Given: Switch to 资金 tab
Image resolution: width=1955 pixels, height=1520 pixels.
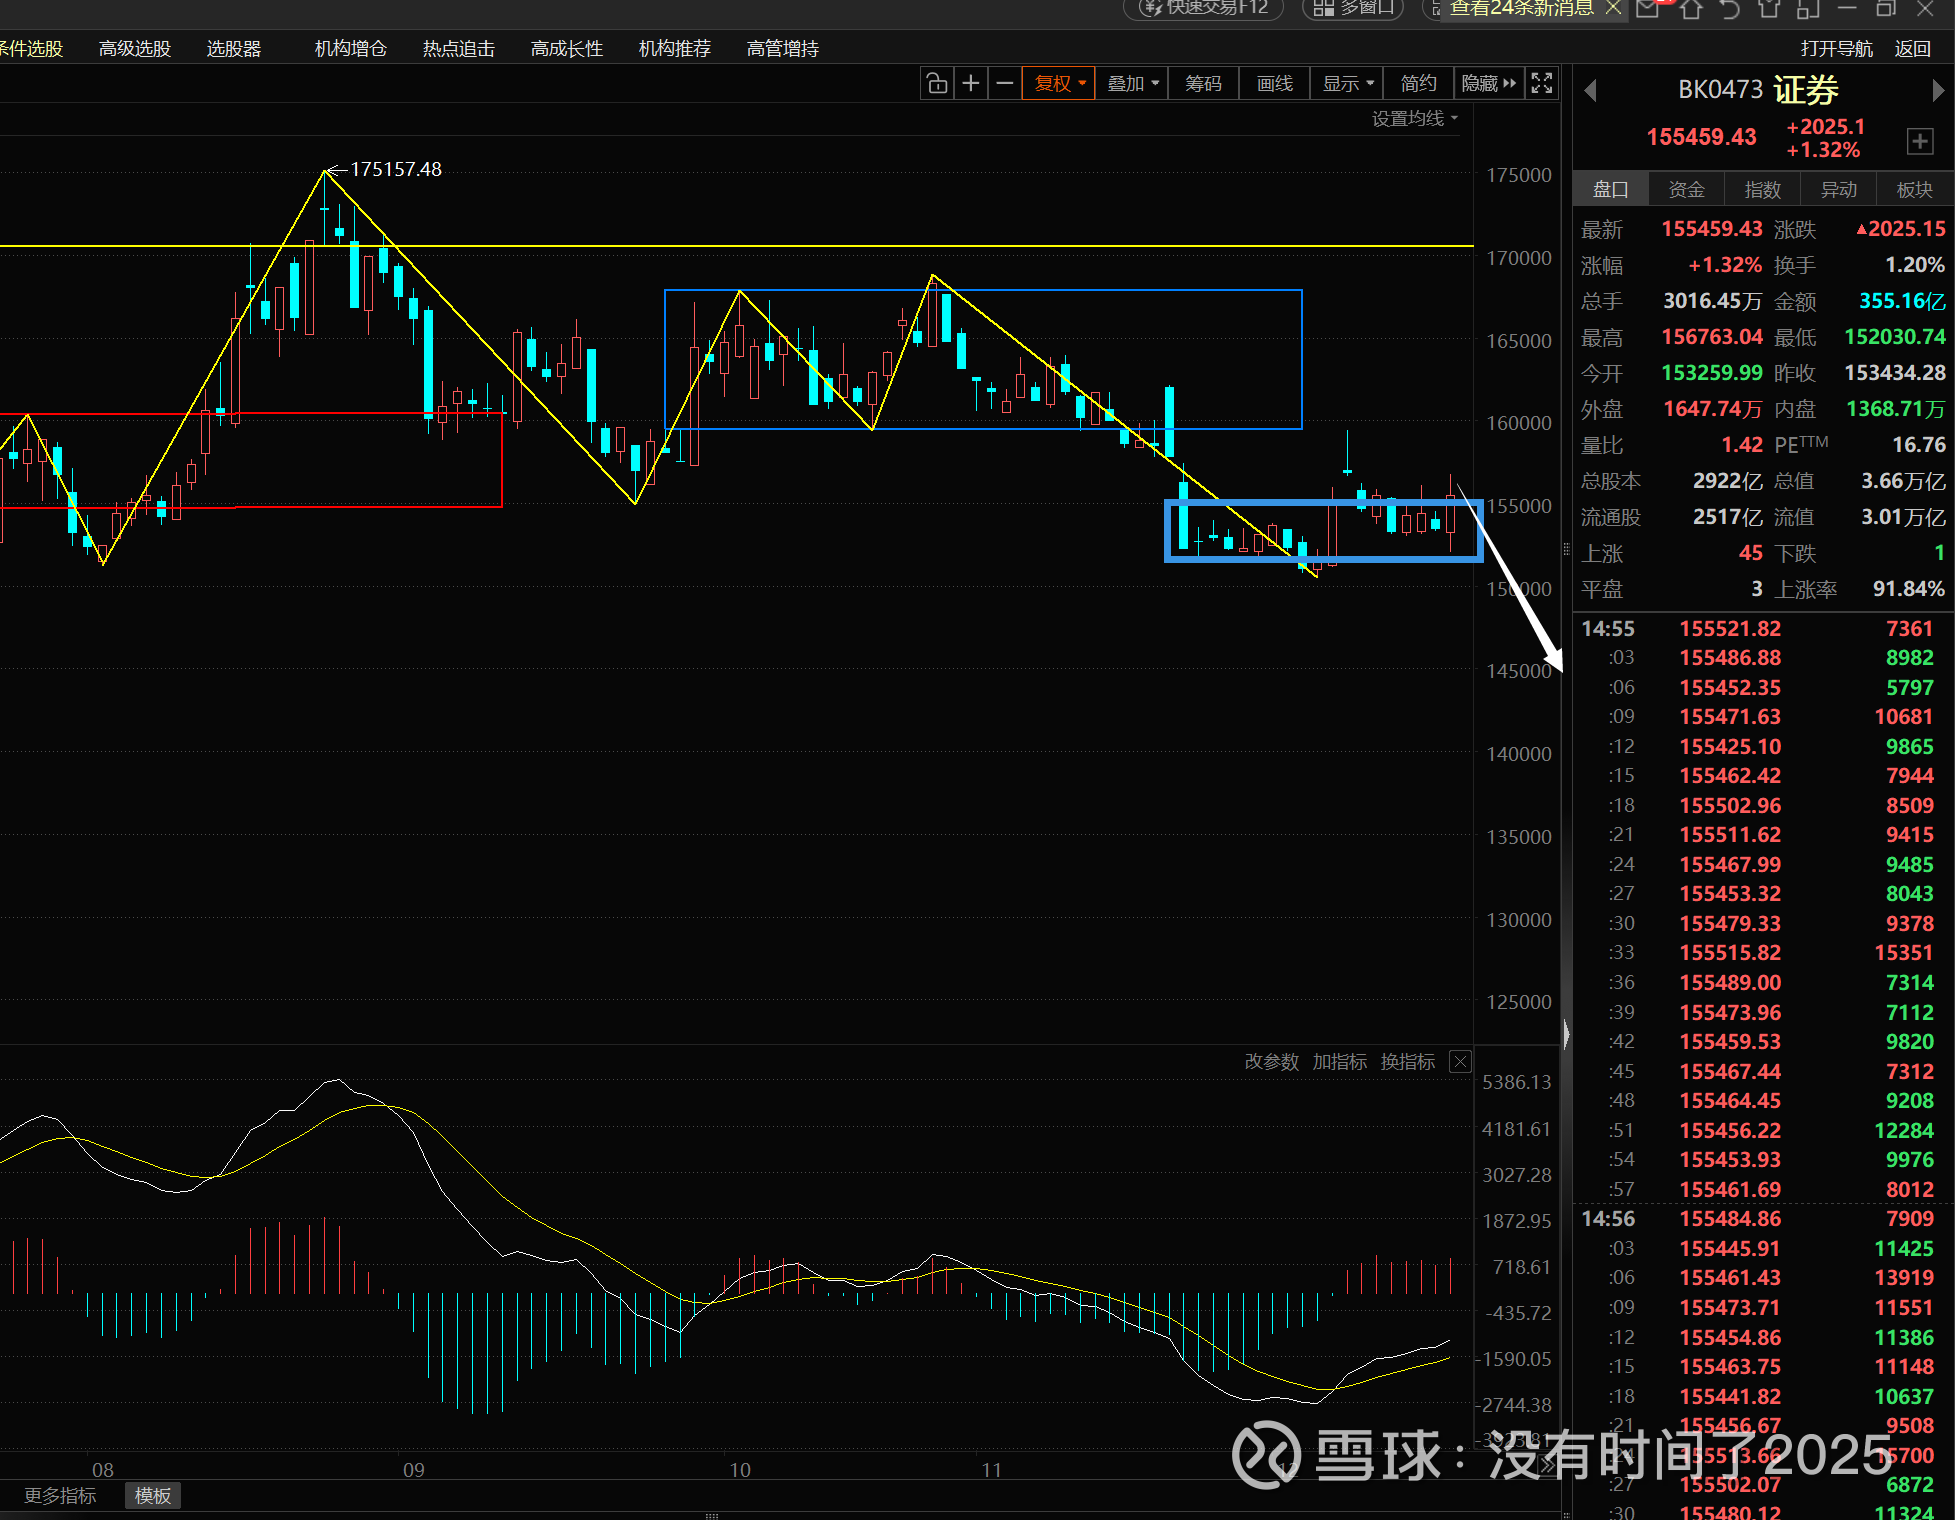Looking at the screenshot, I should coord(1686,190).
